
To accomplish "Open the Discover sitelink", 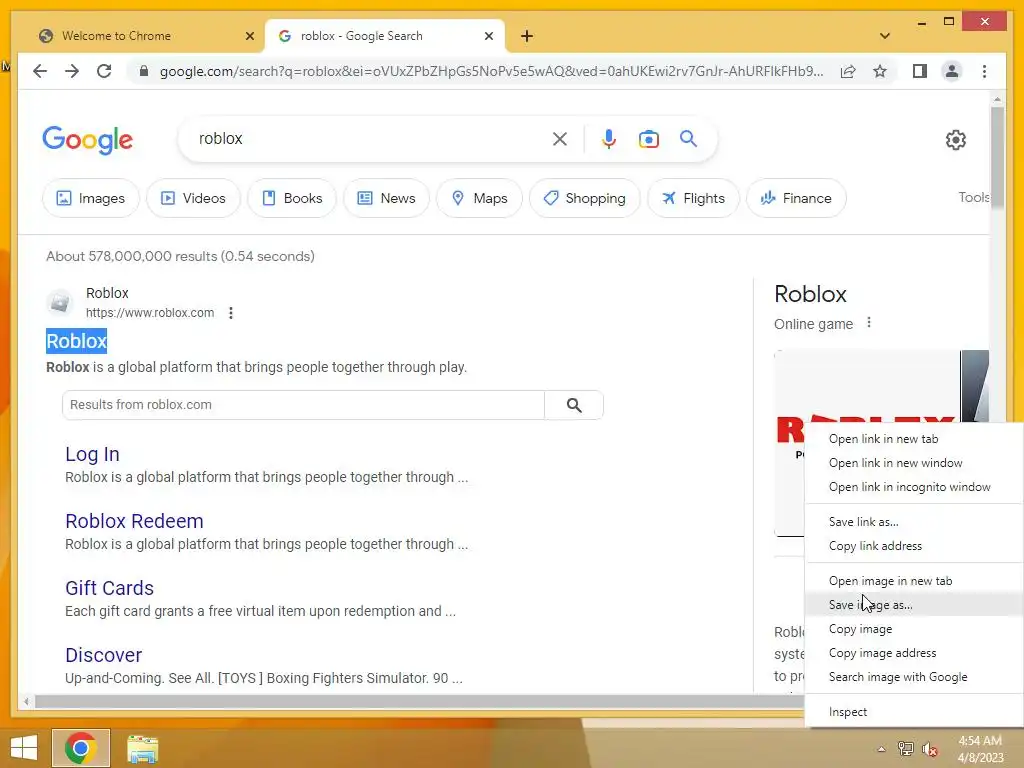I will tap(103, 655).
